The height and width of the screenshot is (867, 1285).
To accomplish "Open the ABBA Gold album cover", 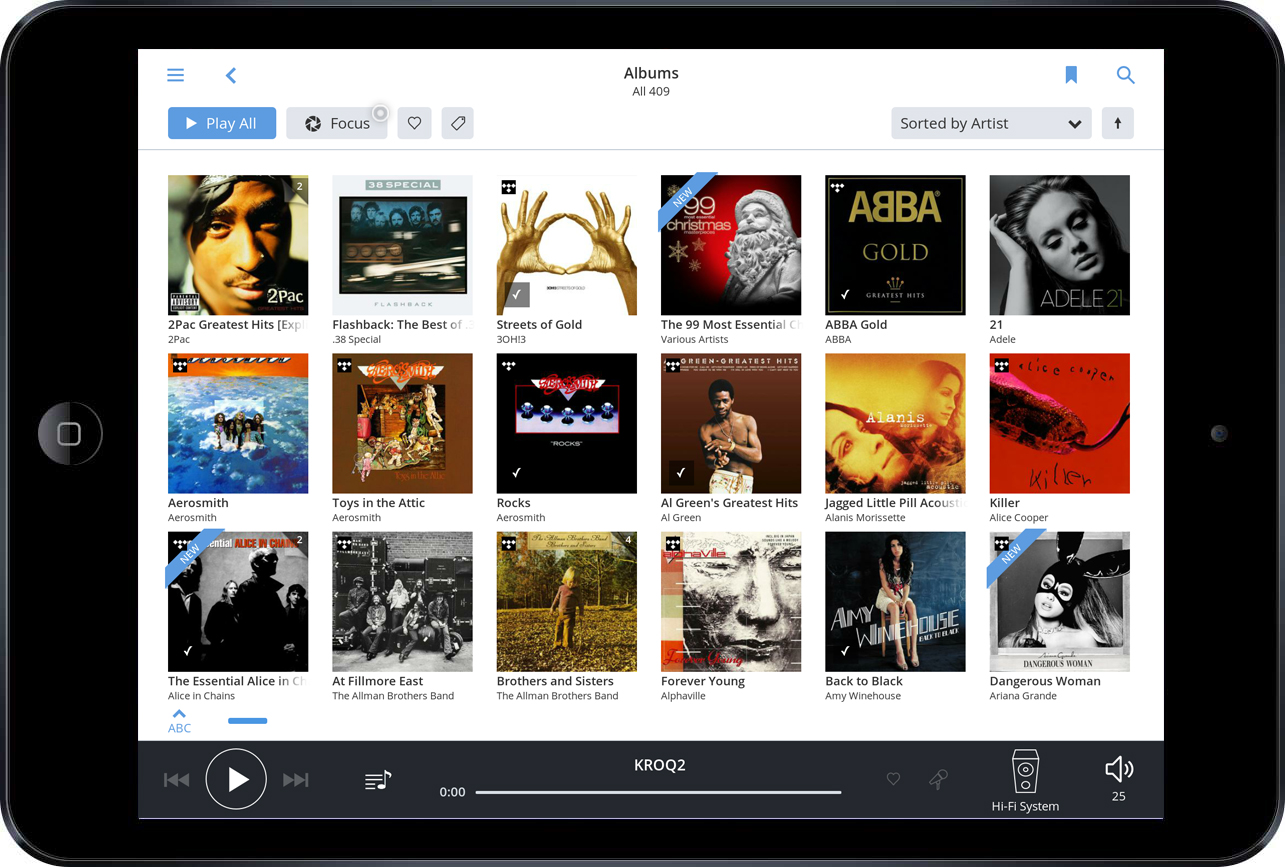I will pyautogui.click(x=895, y=245).
